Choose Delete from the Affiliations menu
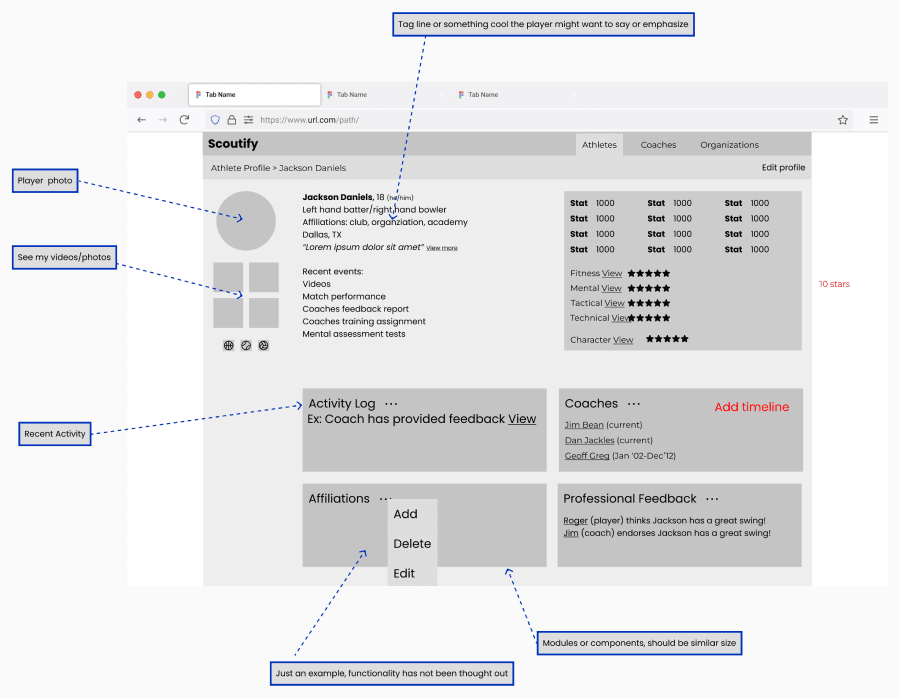The height and width of the screenshot is (698, 900). 412,544
